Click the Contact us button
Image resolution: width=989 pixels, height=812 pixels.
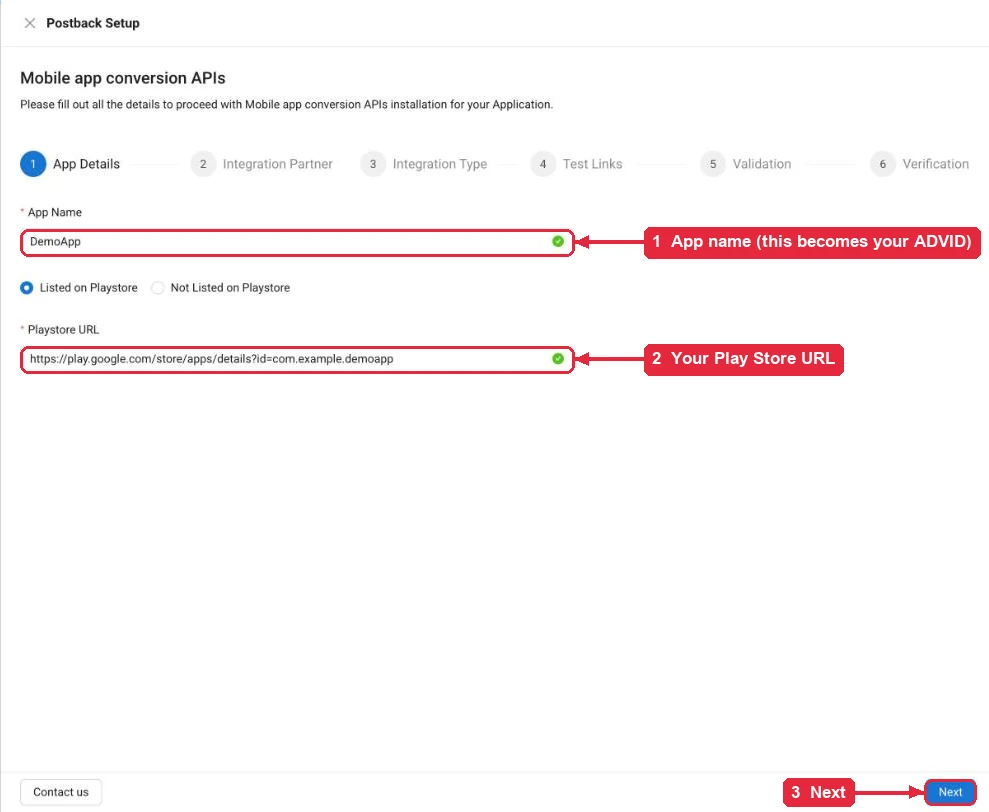coord(61,792)
